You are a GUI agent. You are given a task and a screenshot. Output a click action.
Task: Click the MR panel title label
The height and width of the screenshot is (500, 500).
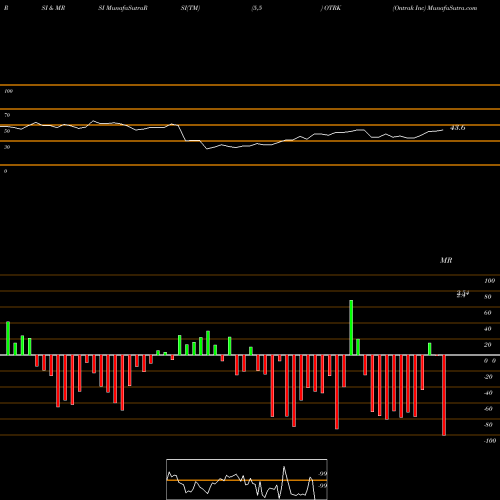[446, 260]
